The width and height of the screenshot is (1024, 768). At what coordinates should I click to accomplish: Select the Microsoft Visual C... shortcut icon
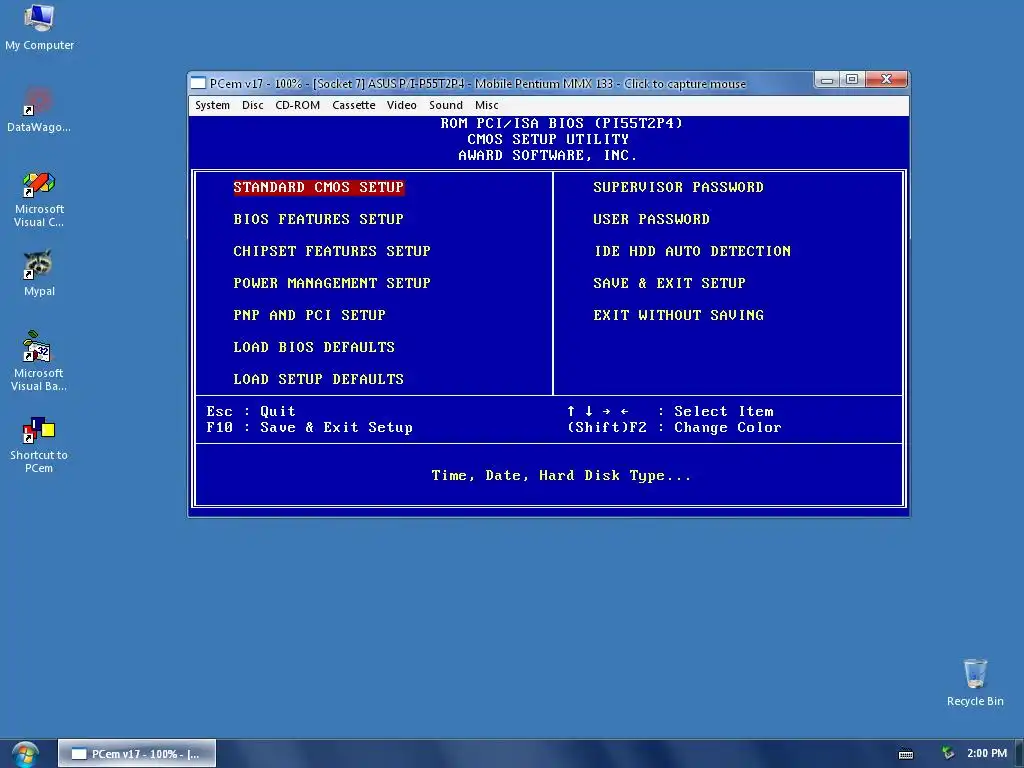(x=39, y=199)
